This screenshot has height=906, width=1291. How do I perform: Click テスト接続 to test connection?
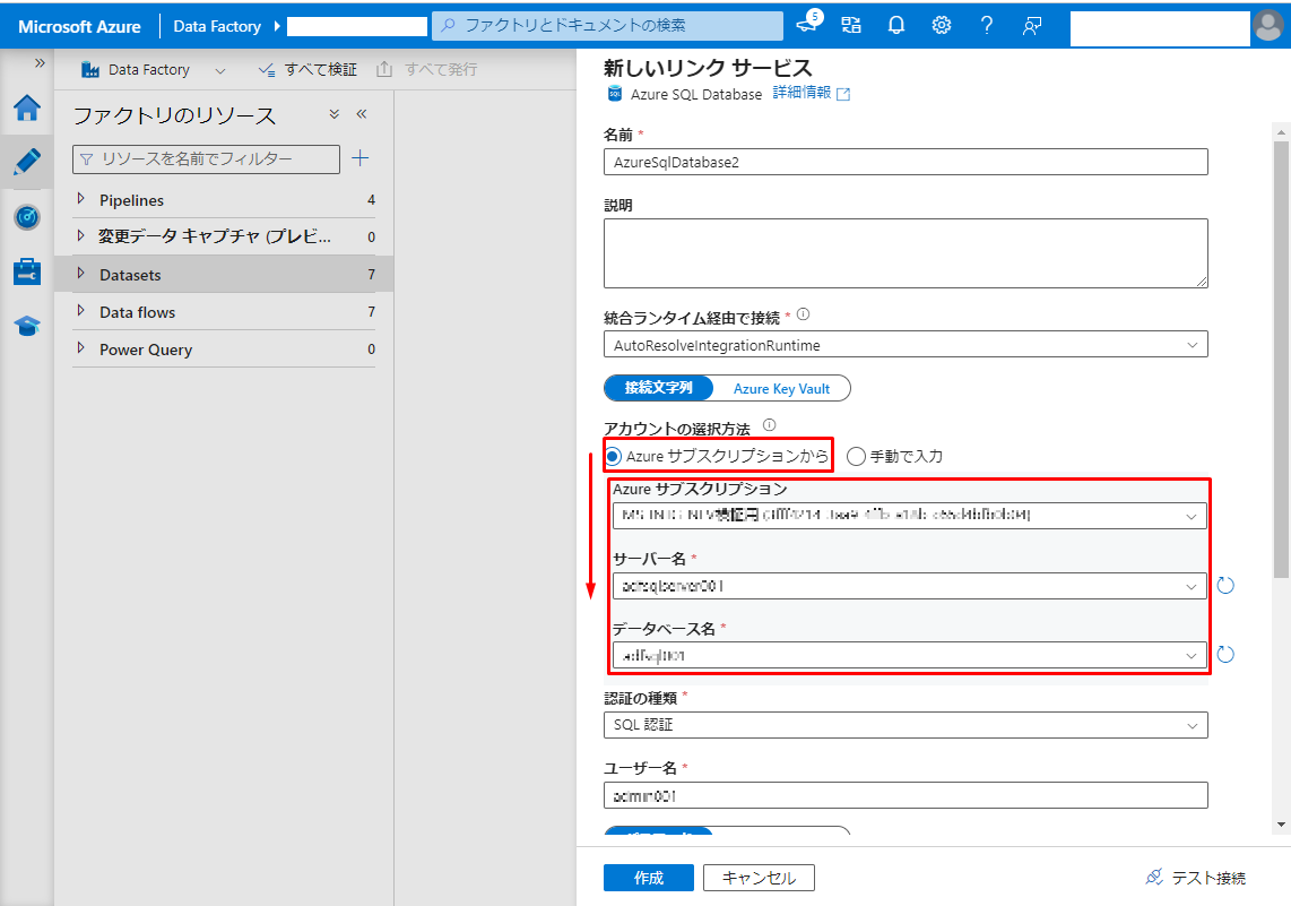(x=1196, y=878)
